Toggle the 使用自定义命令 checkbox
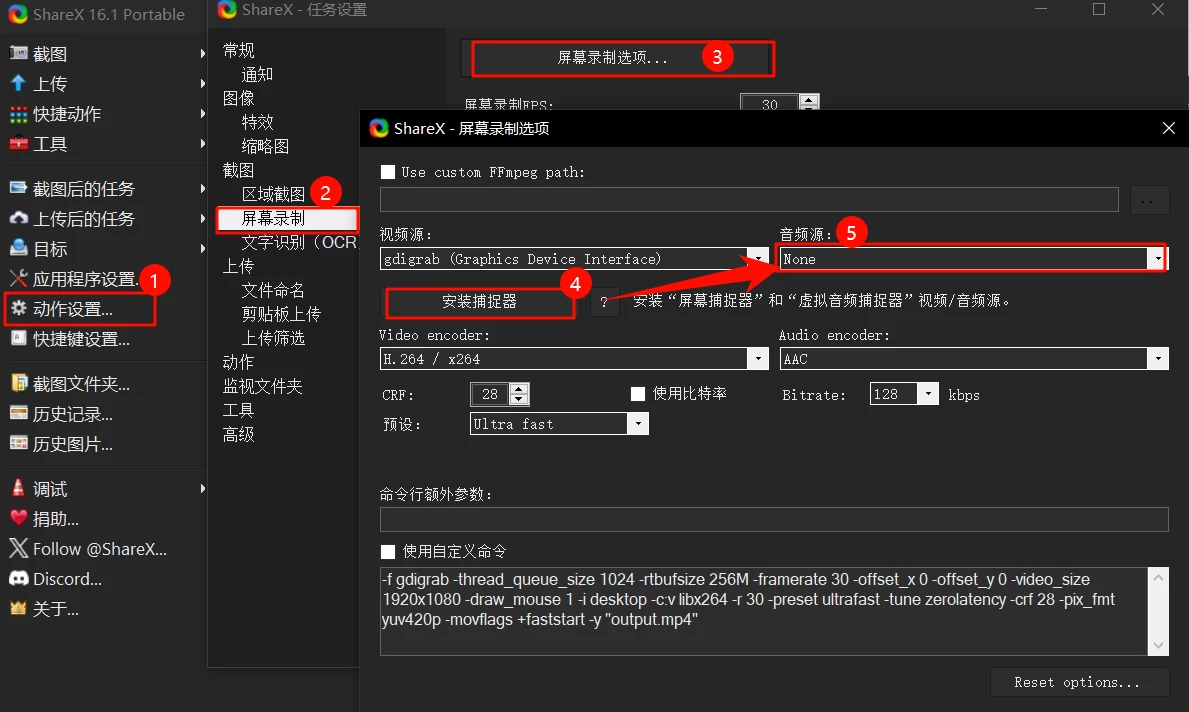 [387, 551]
